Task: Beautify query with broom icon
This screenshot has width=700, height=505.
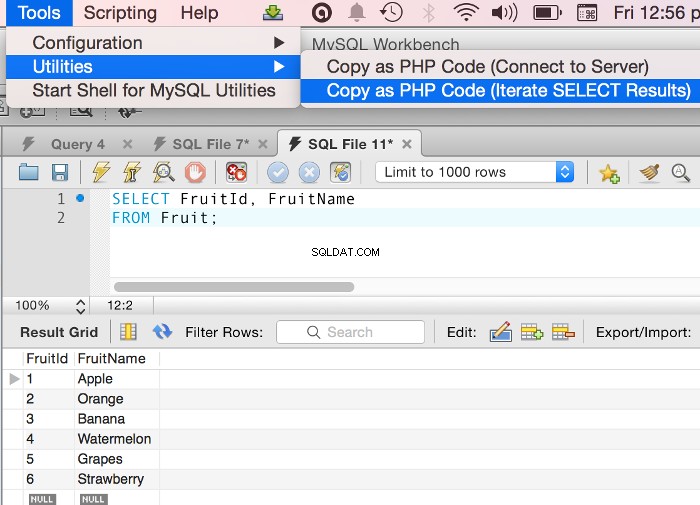Action: [650, 172]
